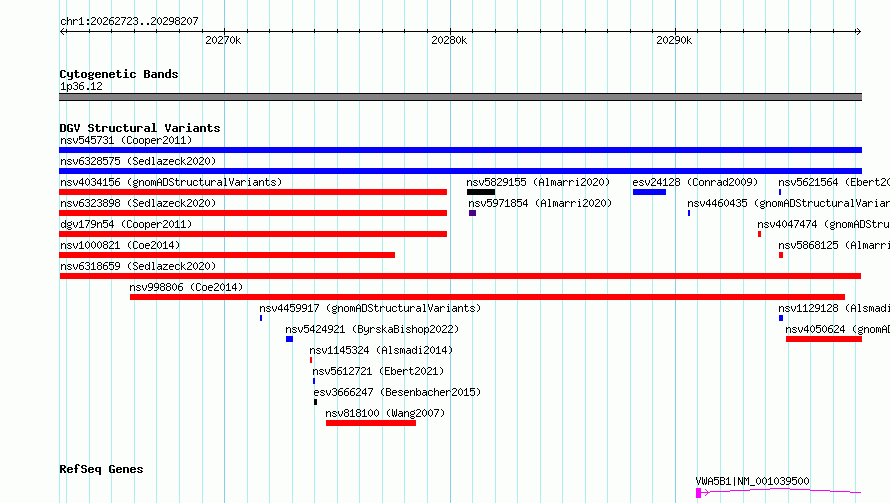Click the nsv5868125 (Almarri) variant label
This screenshot has height=503, width=890.
(x=834, y=245)
